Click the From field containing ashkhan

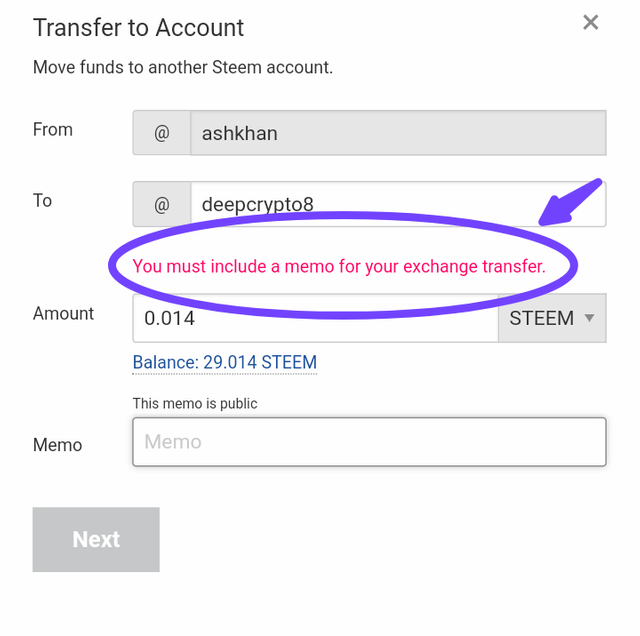pyautogui.click(x=397, y=133)
